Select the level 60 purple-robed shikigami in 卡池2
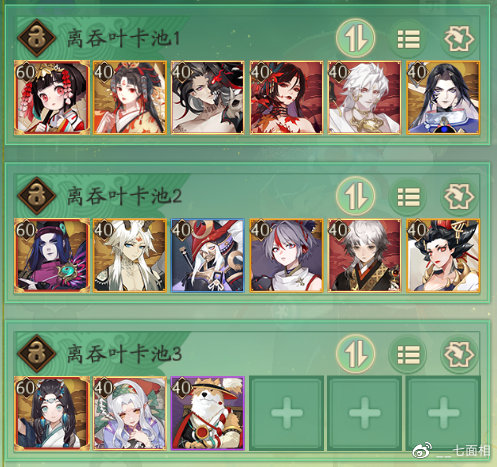The height and width of the screenshot is (467, 497). [52, 255]
